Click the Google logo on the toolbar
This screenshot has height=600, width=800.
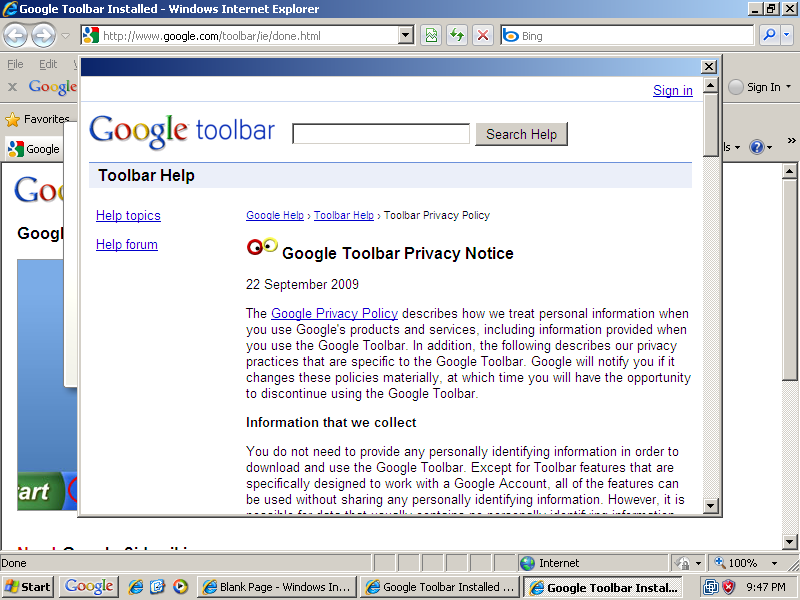[53, 87]
